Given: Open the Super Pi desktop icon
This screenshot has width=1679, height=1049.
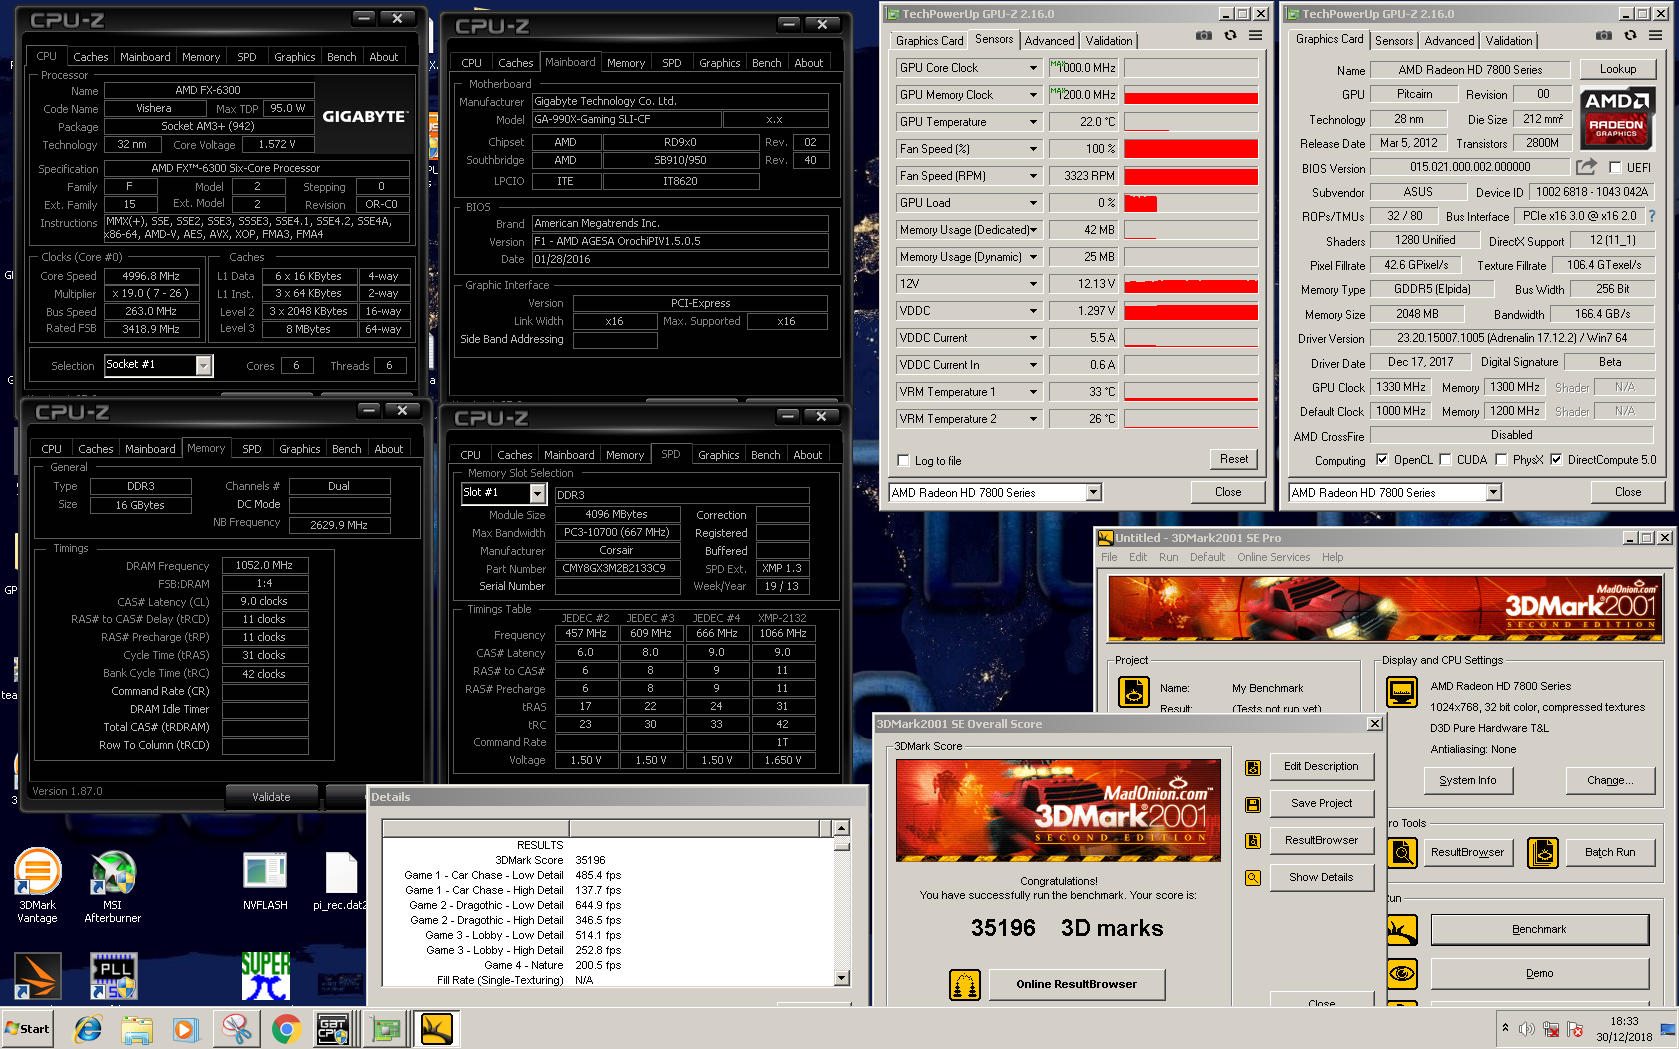Looking at the screenshot, I should [265, 975].
